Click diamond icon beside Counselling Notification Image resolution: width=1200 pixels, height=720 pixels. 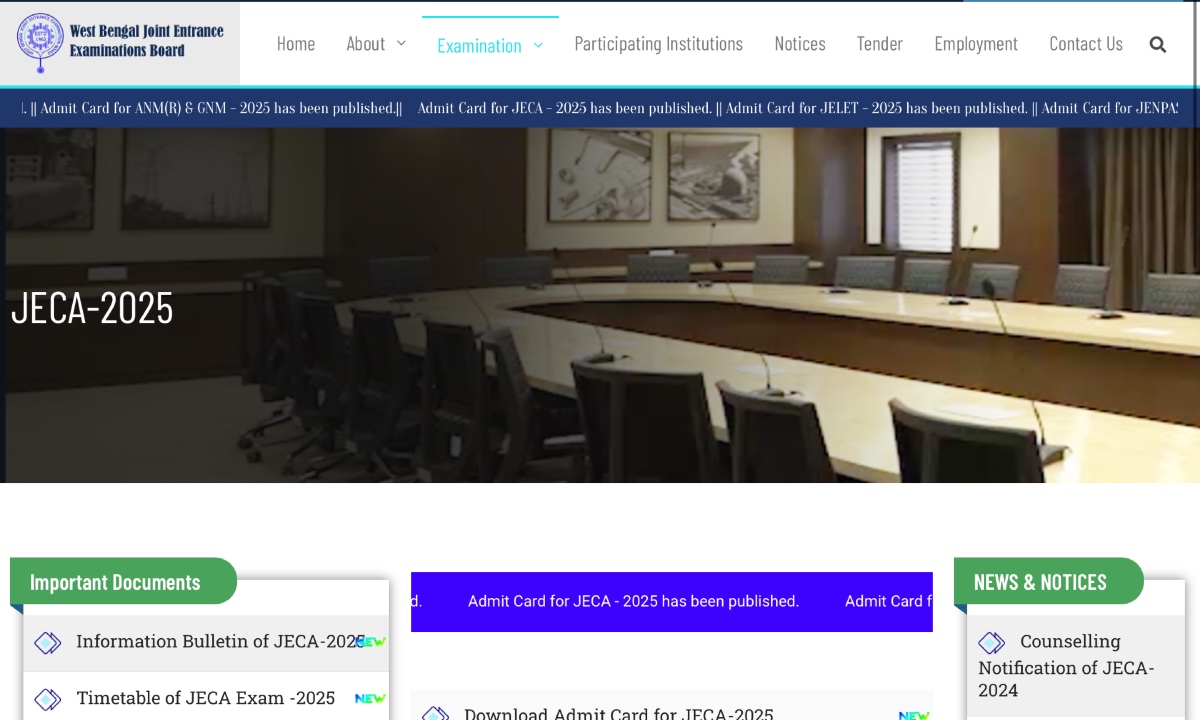[991, 643]
